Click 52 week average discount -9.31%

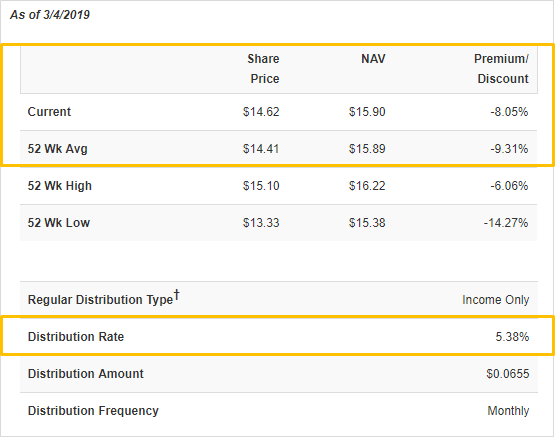[x=509, y=149]
